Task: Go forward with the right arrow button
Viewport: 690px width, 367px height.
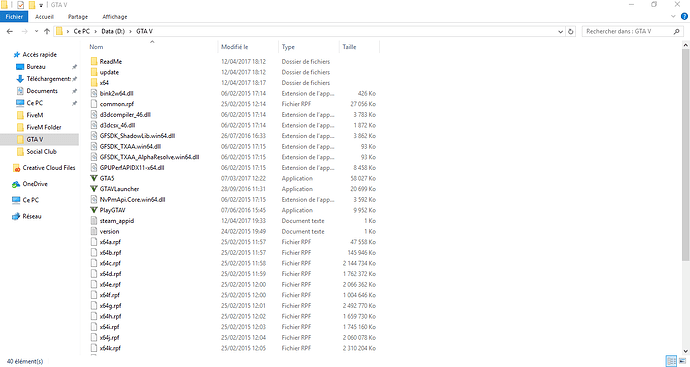Action: click(24, 31)
